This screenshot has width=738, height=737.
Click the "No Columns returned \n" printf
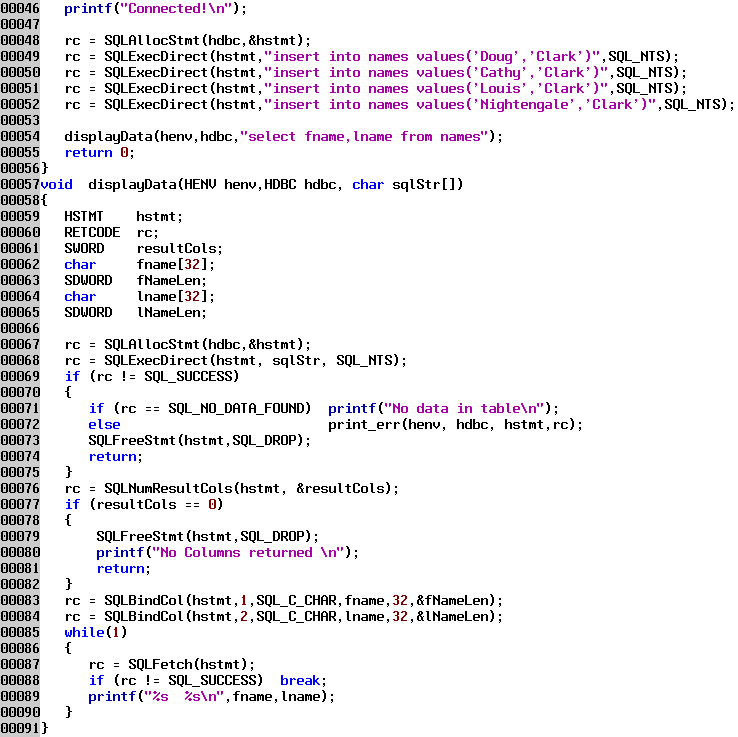[x=227, y=553]
